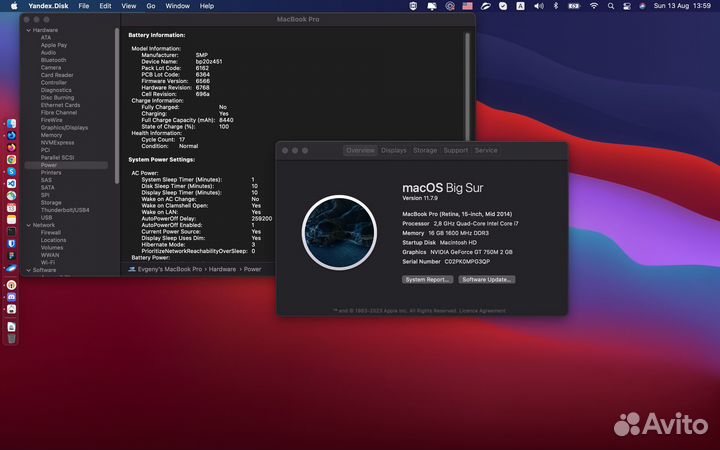Collapse the Hardware section
The height and width of the screenshot is (450, 720).
tap(28, 30)
